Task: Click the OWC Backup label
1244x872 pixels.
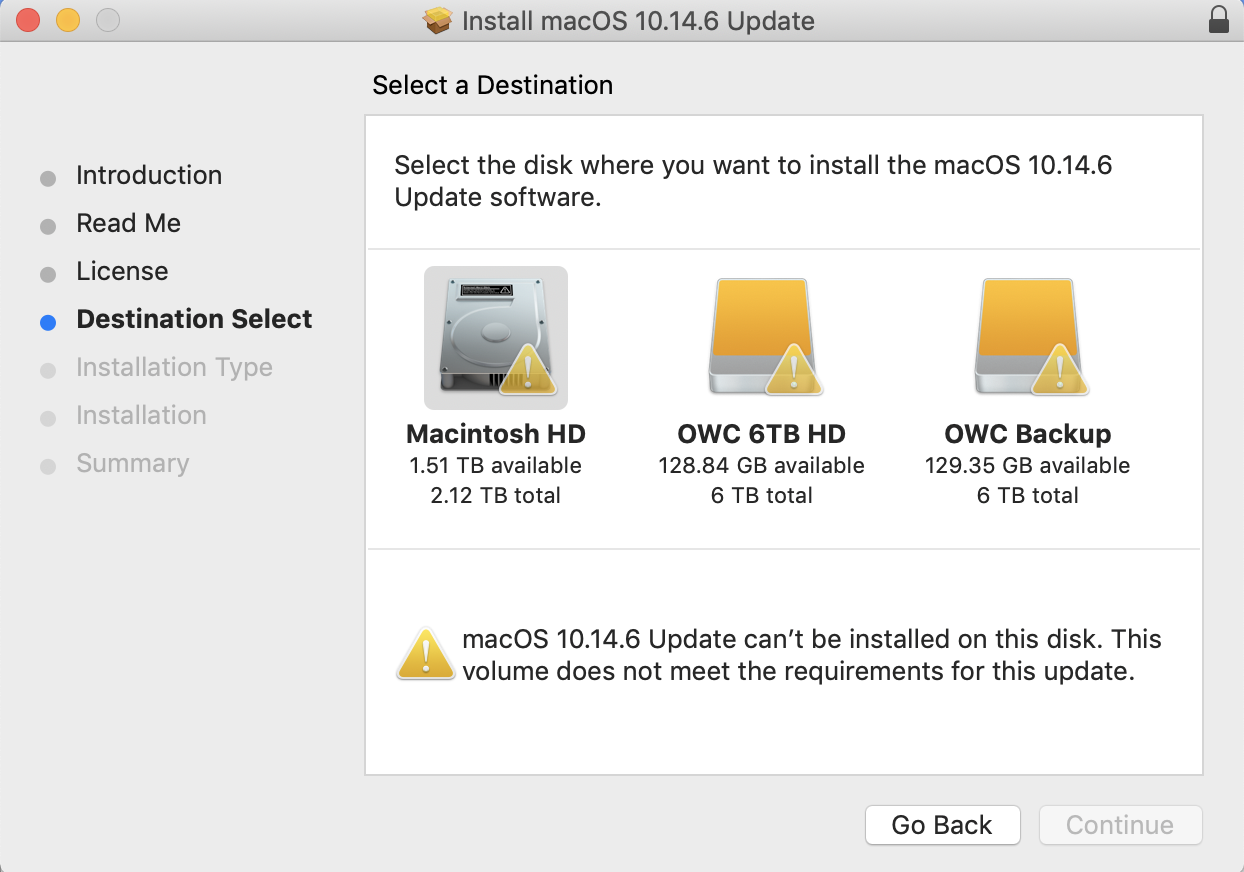Action: click(1028, 434)
